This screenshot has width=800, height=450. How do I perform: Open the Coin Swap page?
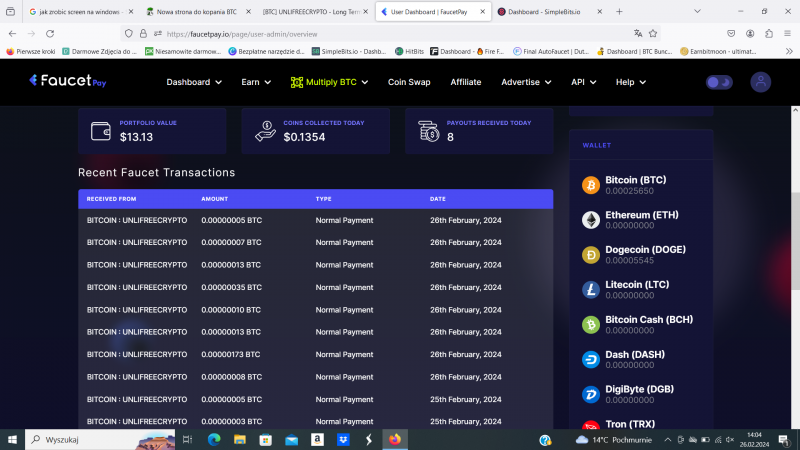click(409, 82)
